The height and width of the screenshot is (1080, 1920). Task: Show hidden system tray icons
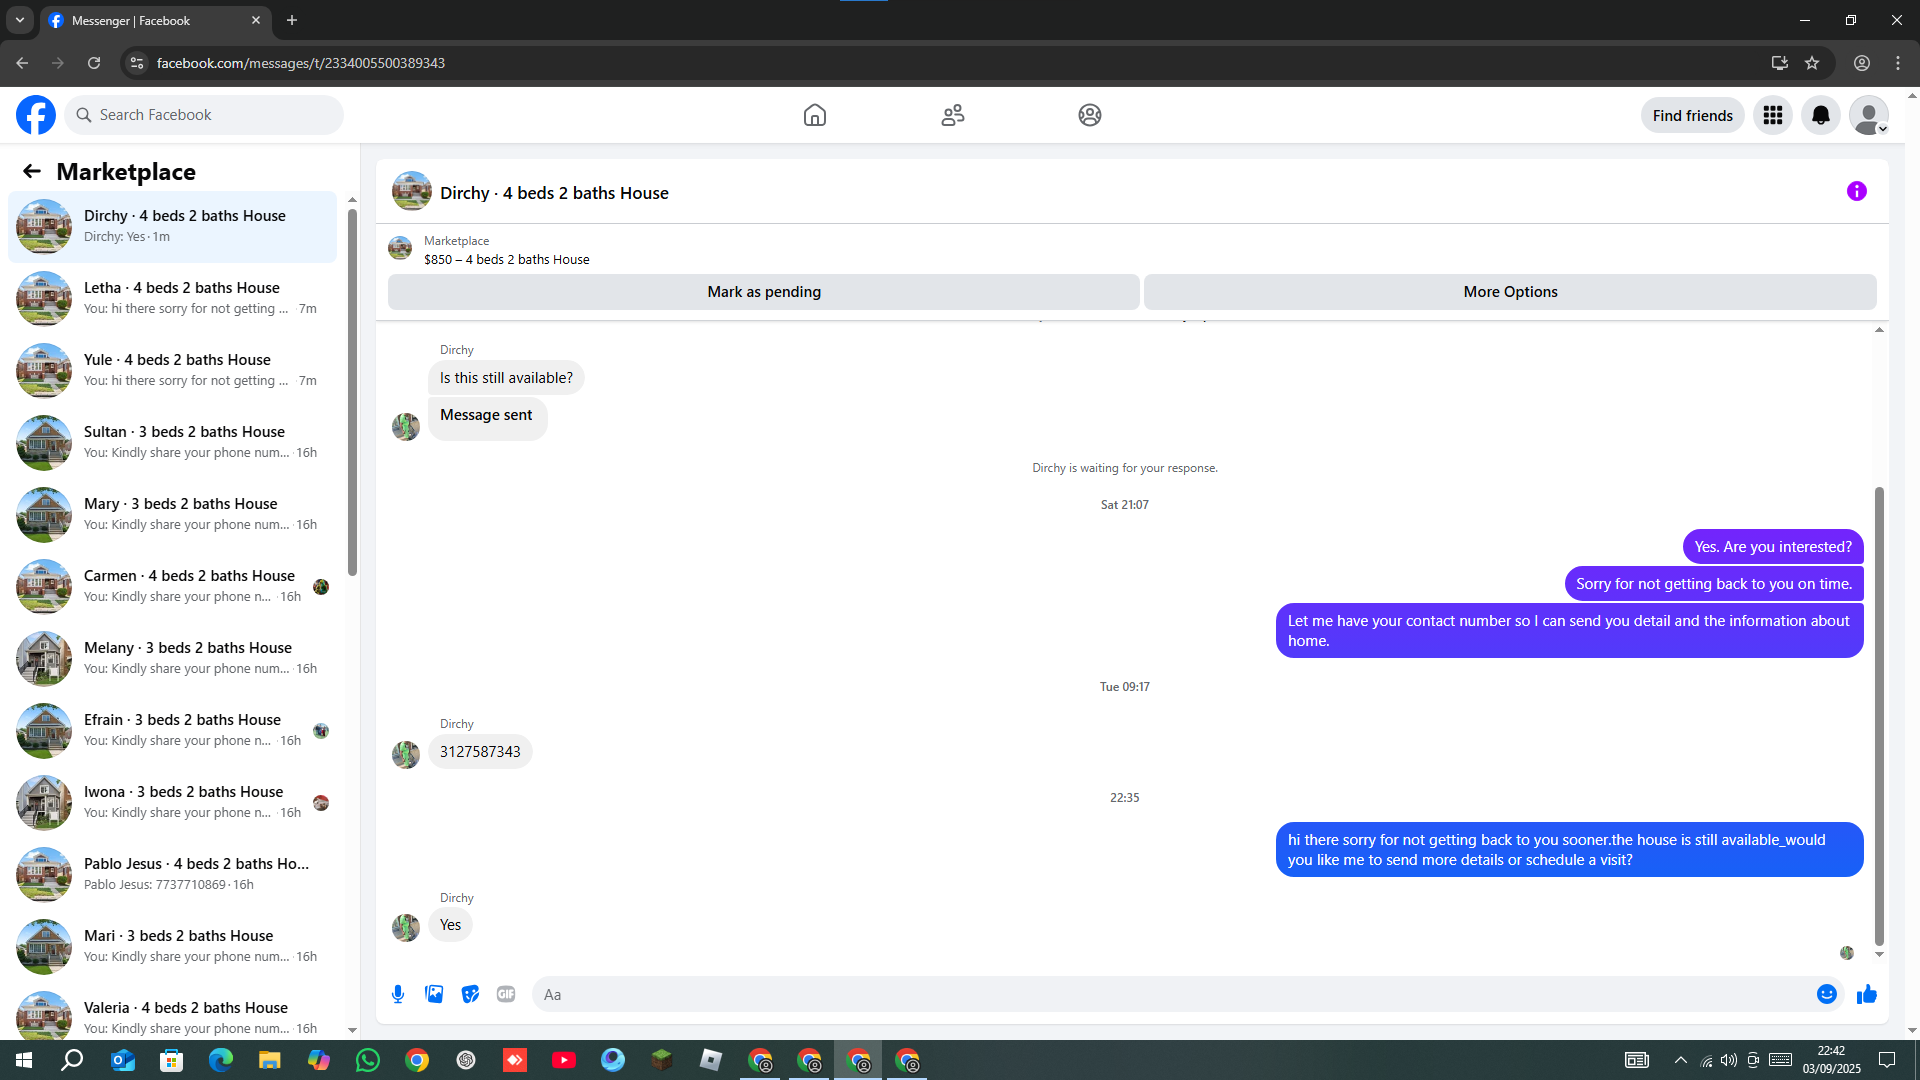point(1681,1060)
